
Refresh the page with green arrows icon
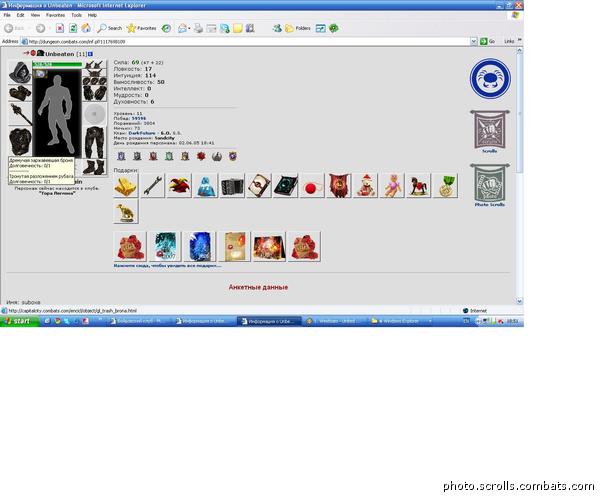pyautogui.click(x=73, y=28)
